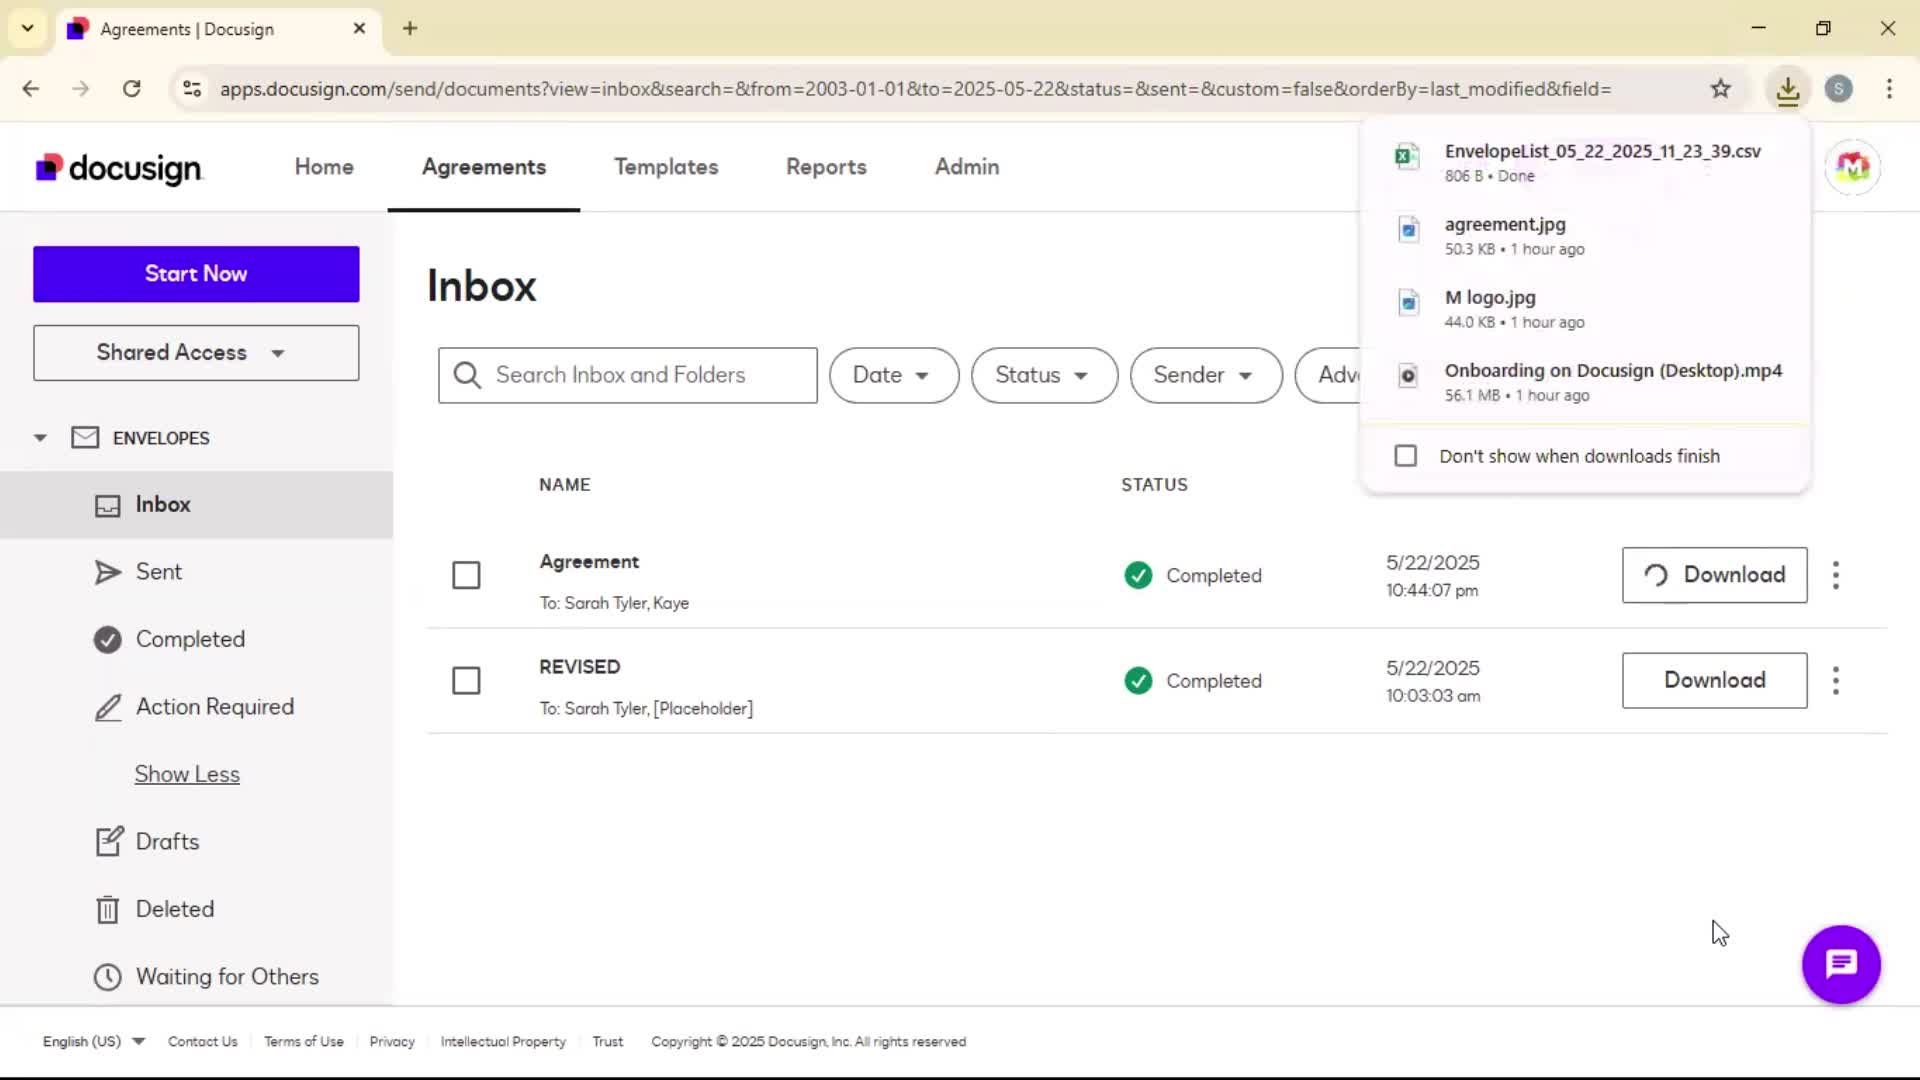Go back to the previous page

tap(31, 89)
